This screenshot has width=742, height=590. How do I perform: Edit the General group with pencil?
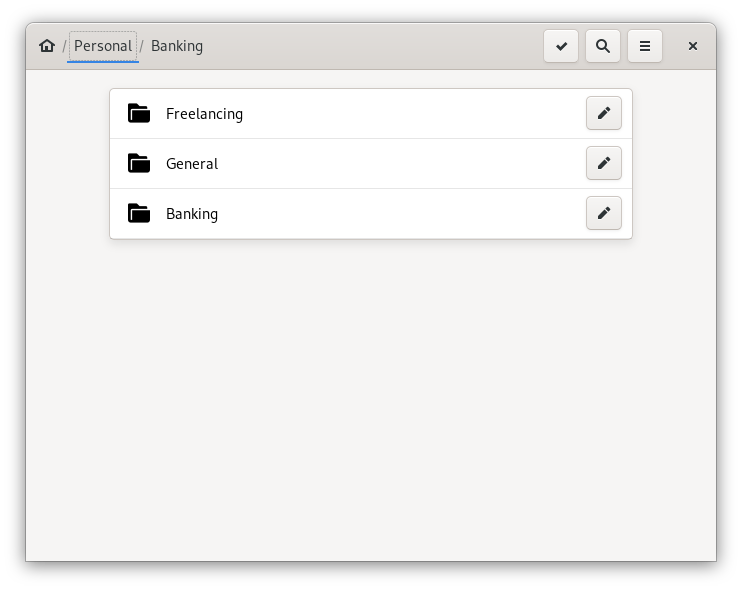point(604,163)
